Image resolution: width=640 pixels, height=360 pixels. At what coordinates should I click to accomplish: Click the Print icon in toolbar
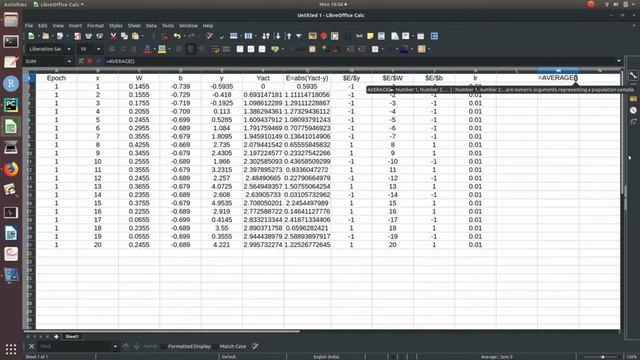coord(88,36)
